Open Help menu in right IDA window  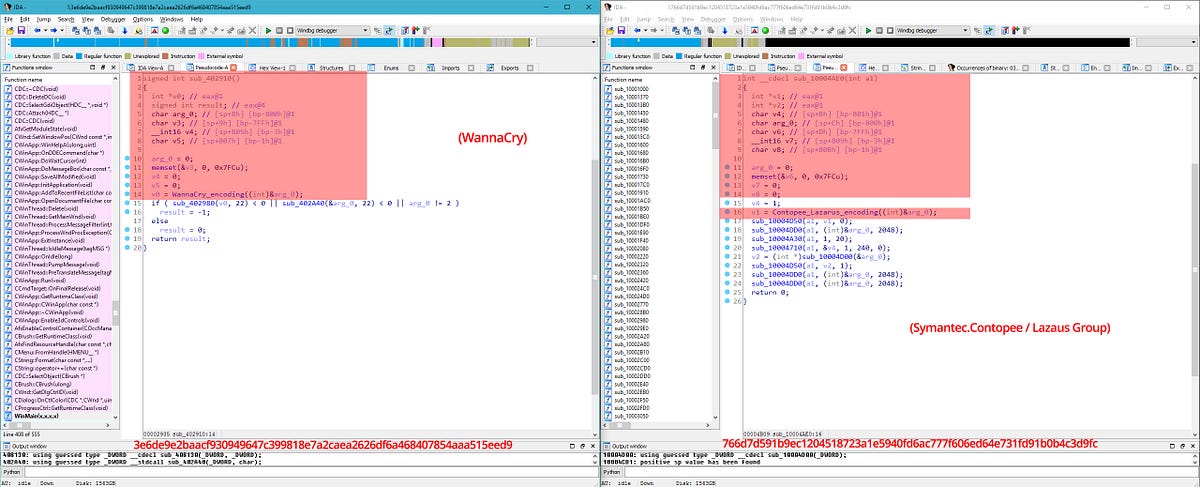[x=797, y=19]
